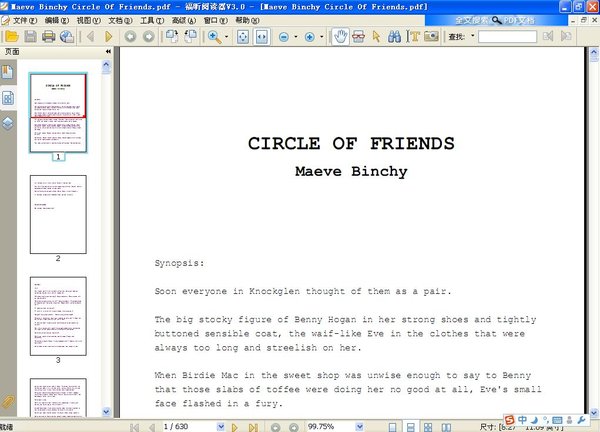Click find next button next to search box
Viewport: 600px width, 432px height.
coord(566,36)
